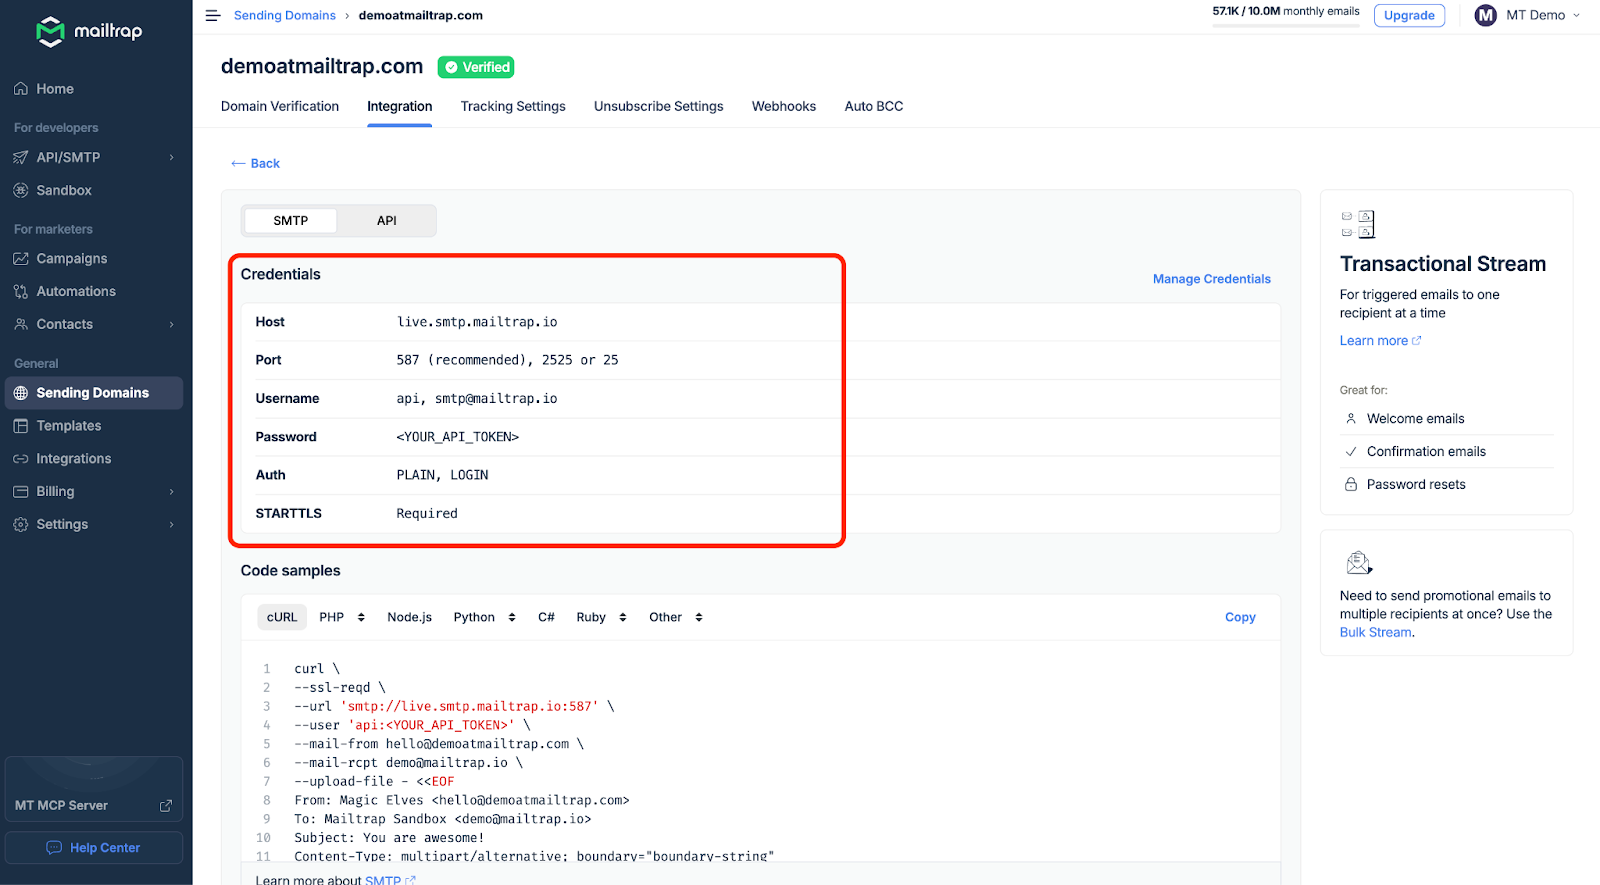Screen dimensions: 1600x885
Task: Click the Contacts people icon
Action: click(21, 324)
